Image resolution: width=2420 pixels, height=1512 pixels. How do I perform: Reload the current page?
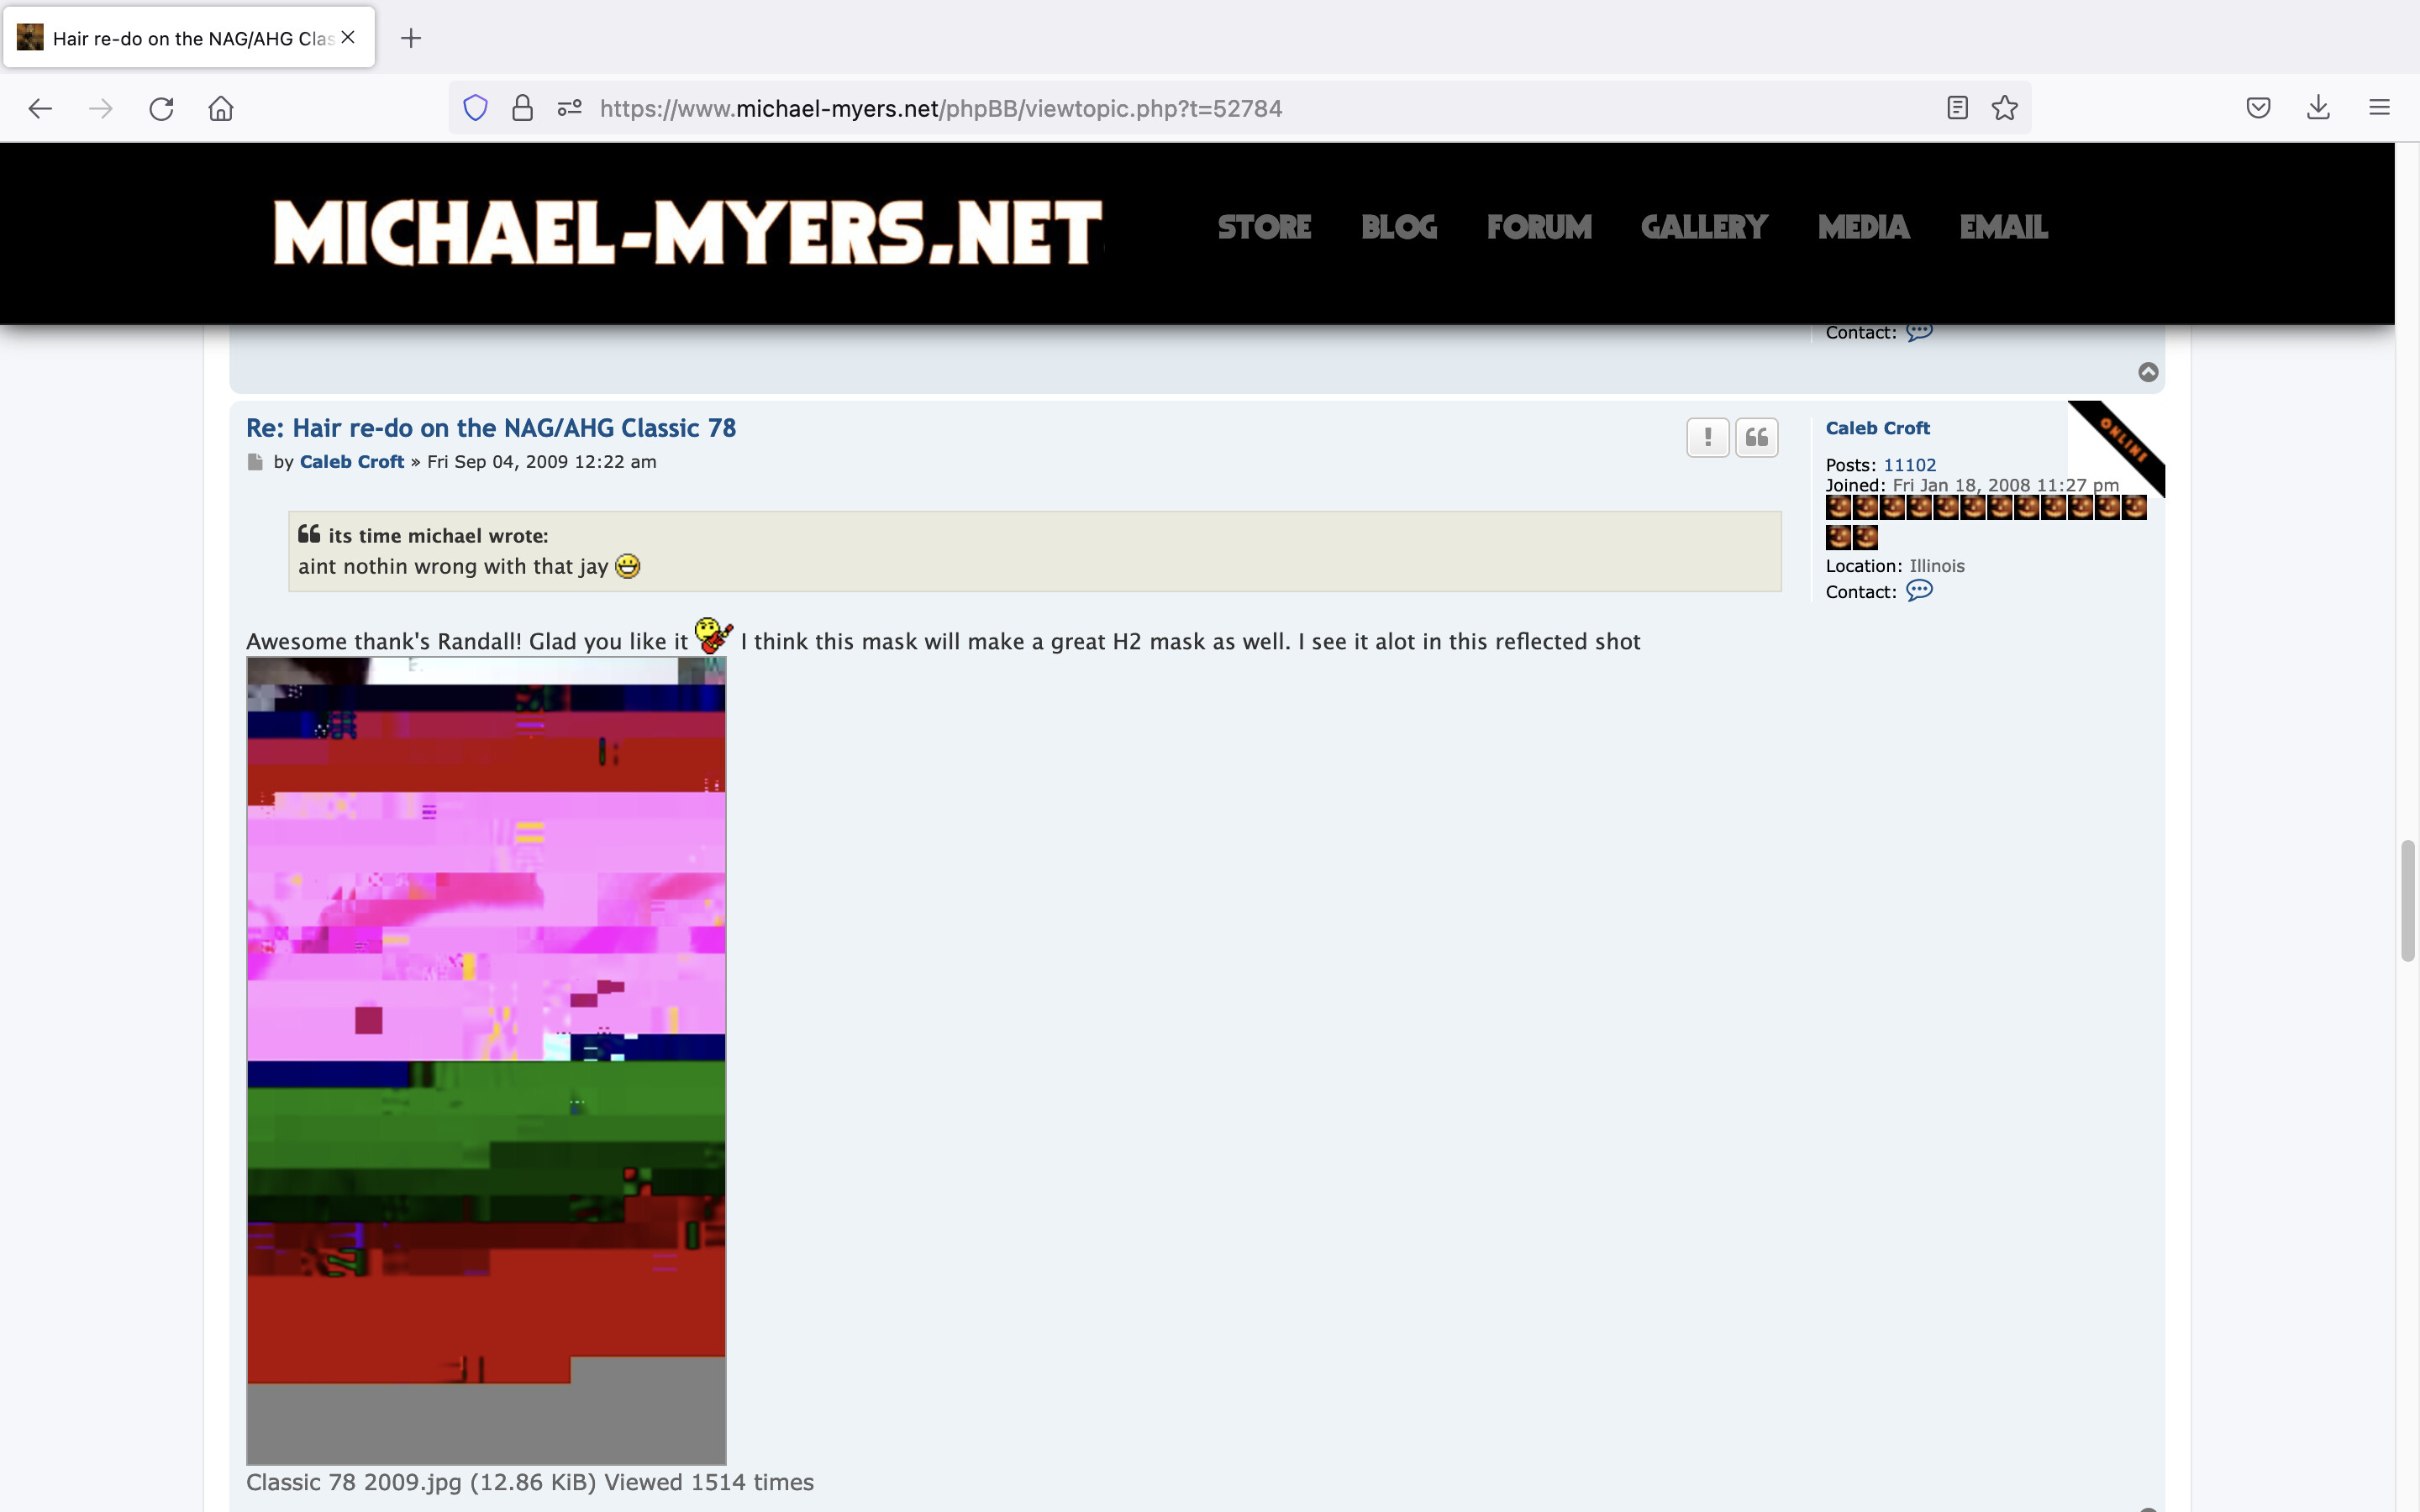coord(161,108)
